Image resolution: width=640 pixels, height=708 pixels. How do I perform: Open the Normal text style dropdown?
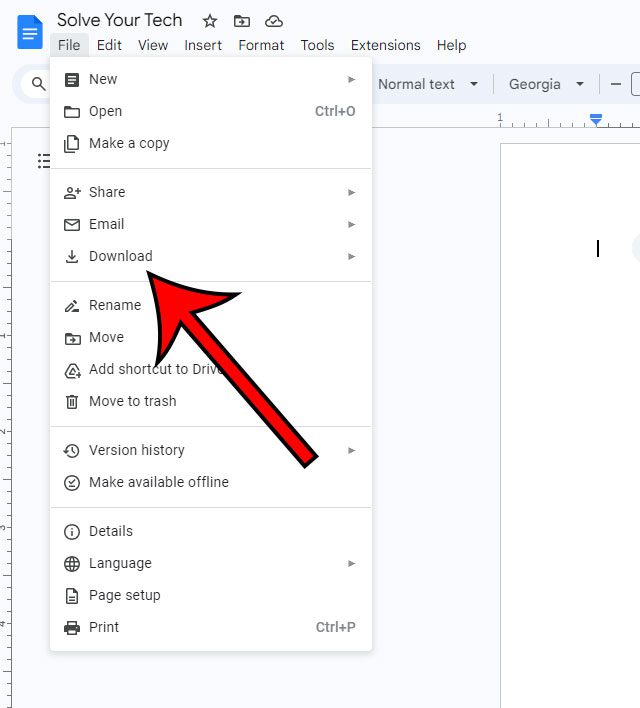[428, 85]
